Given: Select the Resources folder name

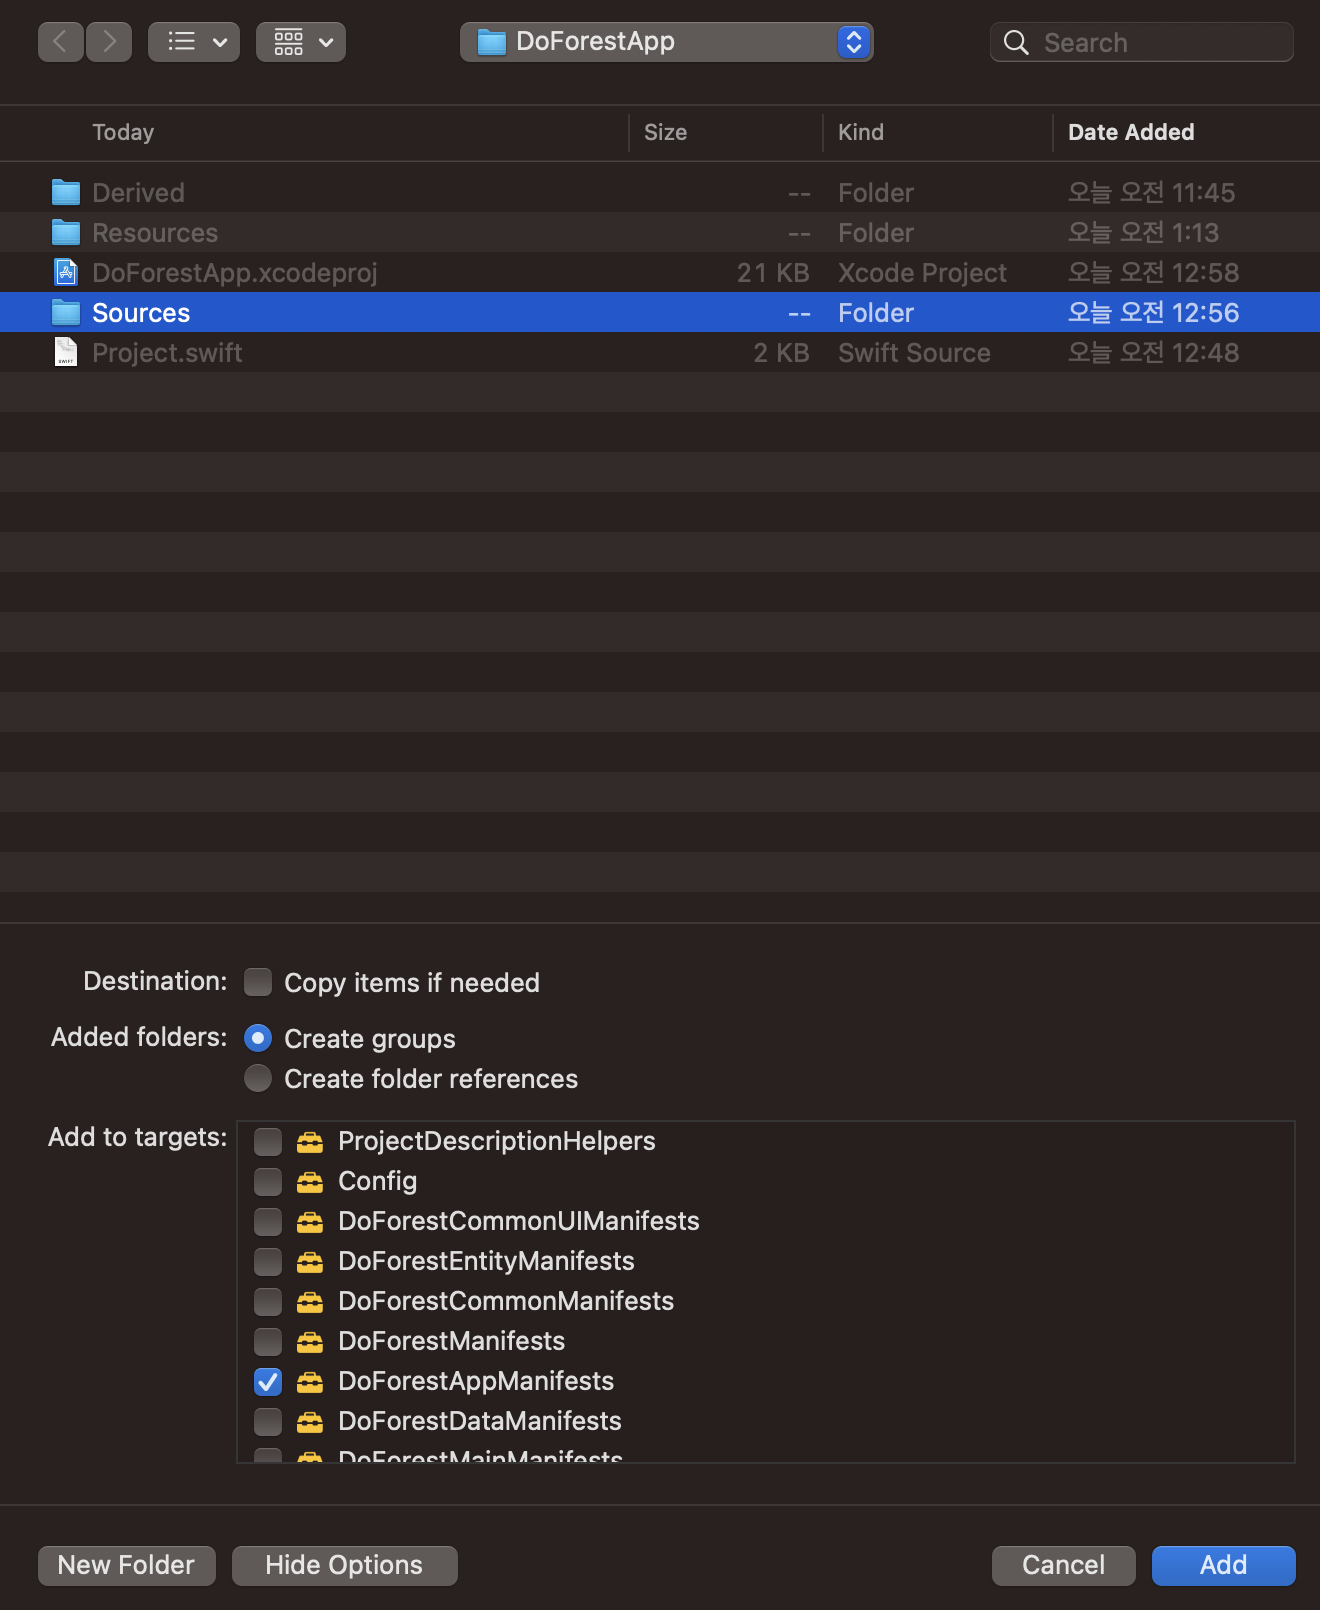Looking at the screenshot, I should coord(155,232).
